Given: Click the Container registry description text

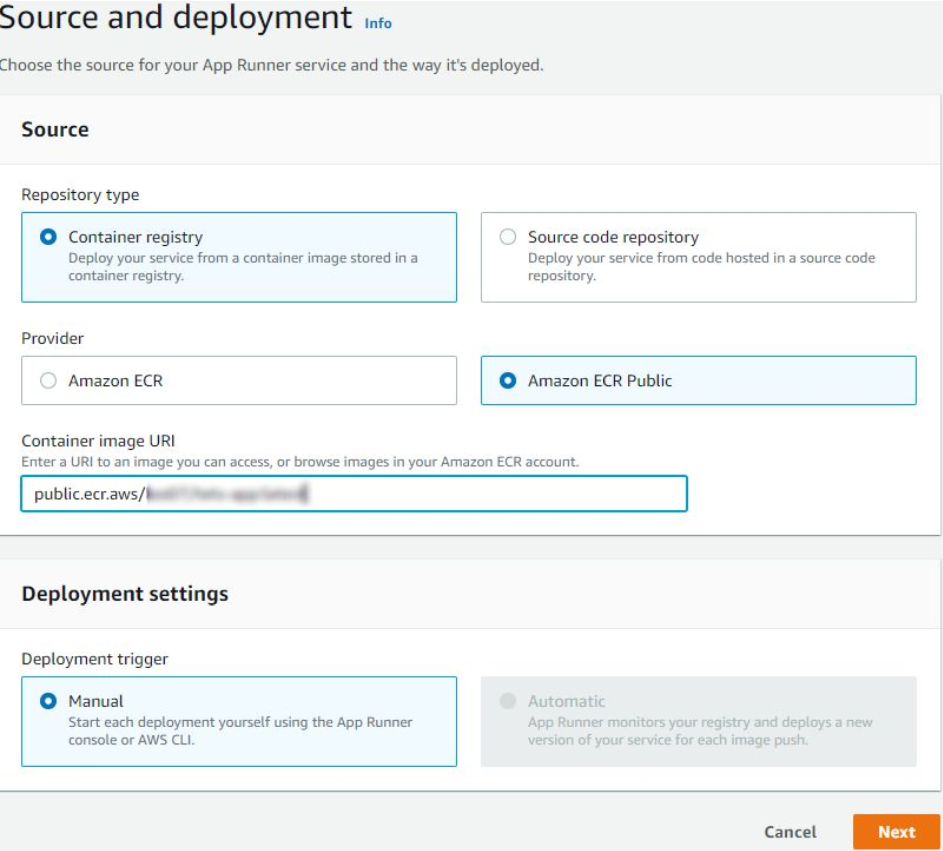Looking at the screenshot, I should (x=242, y=266).
